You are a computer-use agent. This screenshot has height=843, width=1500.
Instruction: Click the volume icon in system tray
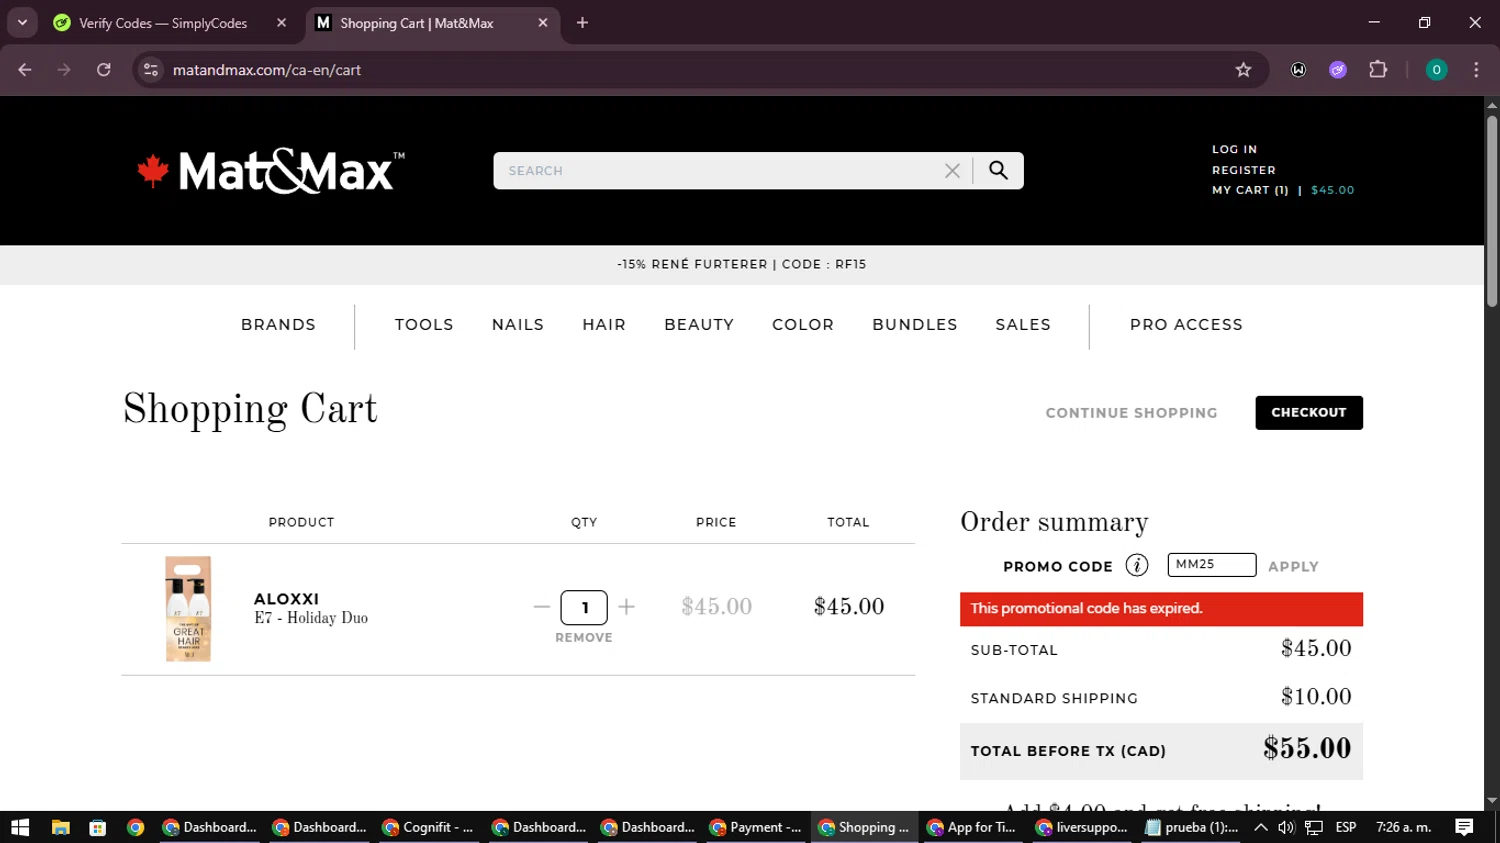pos(1286,827)
